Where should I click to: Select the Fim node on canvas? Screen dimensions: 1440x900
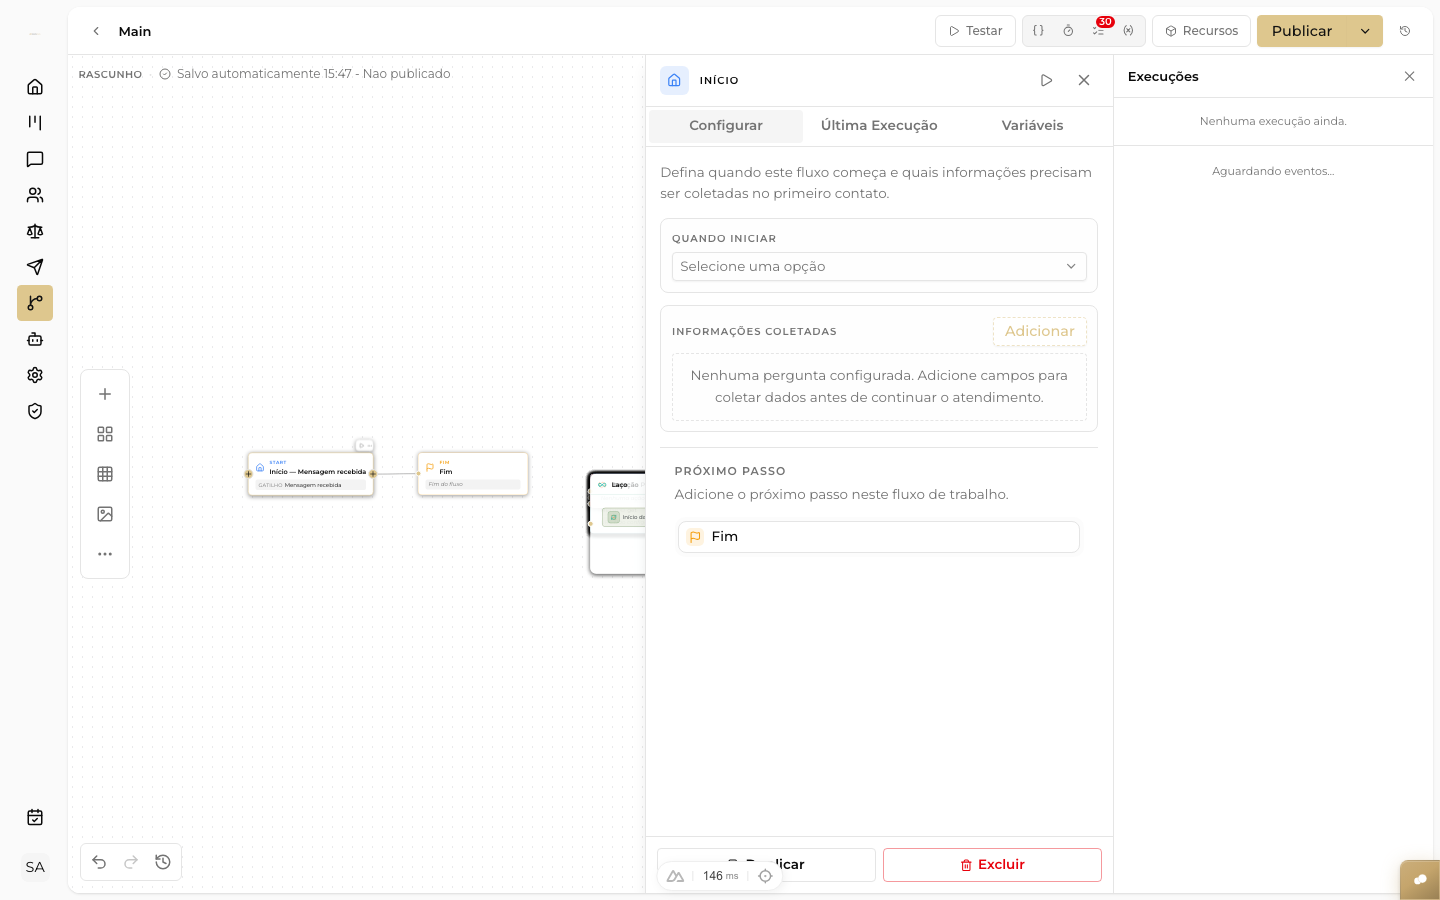[x=473, y=473]
